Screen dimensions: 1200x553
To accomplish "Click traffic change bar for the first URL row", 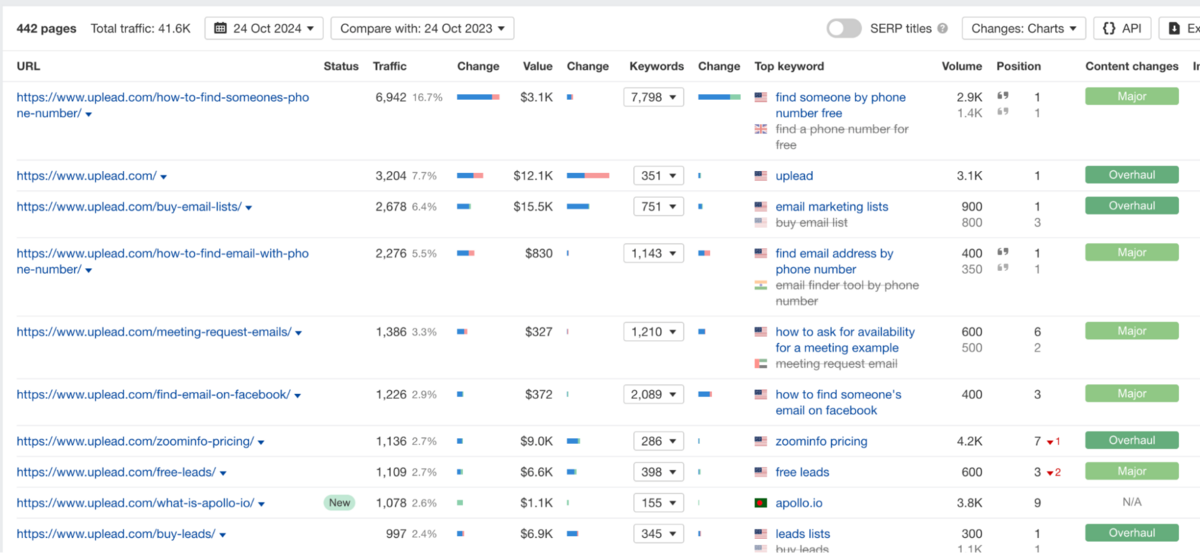I will pos(478,97).
